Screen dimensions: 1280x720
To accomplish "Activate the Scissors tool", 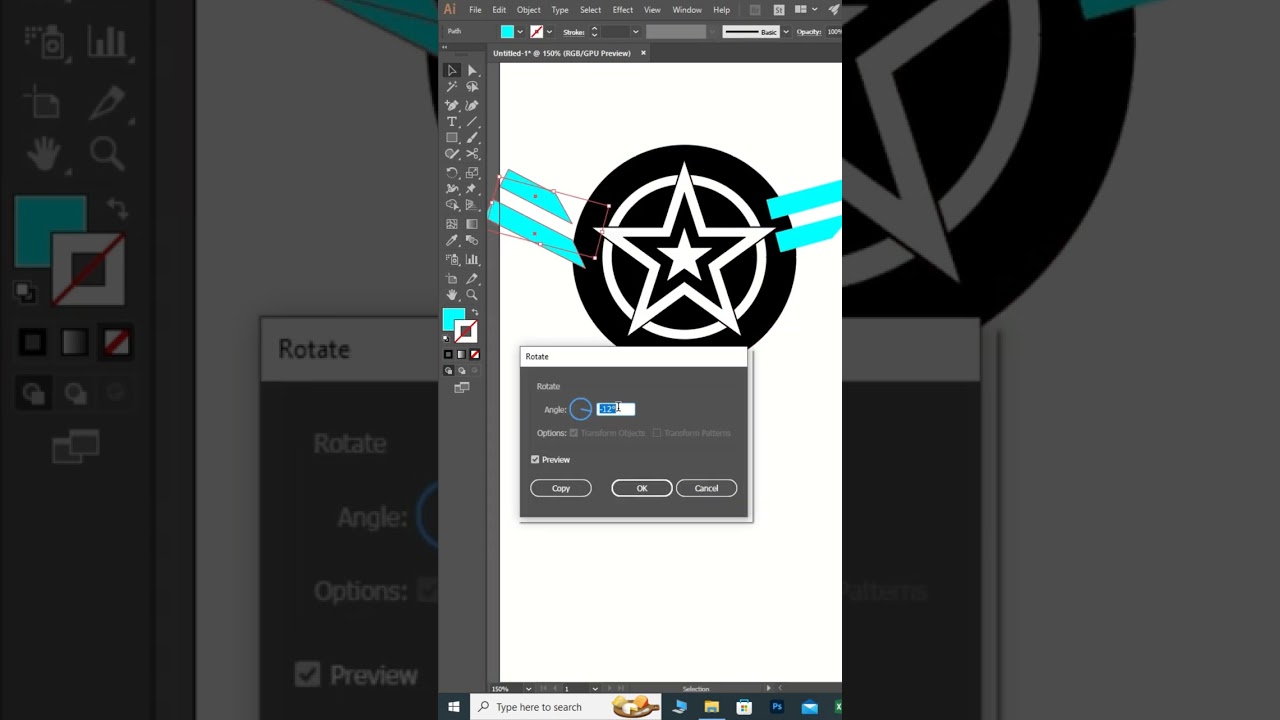I will pyautogui.click(x=472, y=154).
